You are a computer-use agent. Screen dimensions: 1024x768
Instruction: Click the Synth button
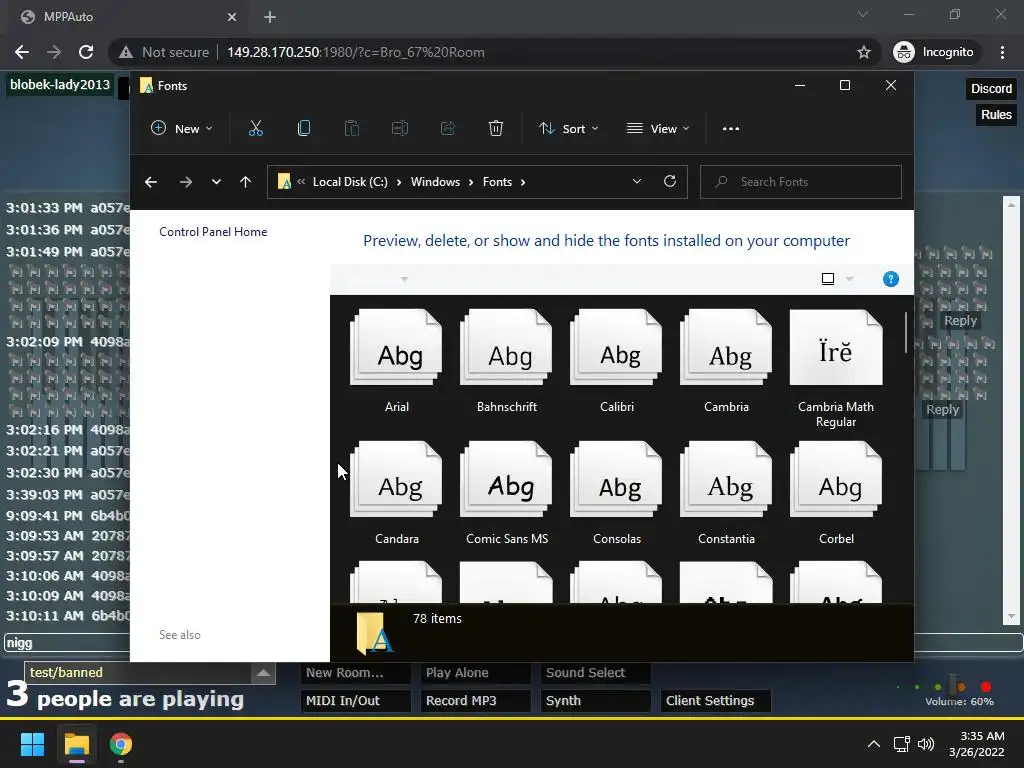tap(596, 701)
